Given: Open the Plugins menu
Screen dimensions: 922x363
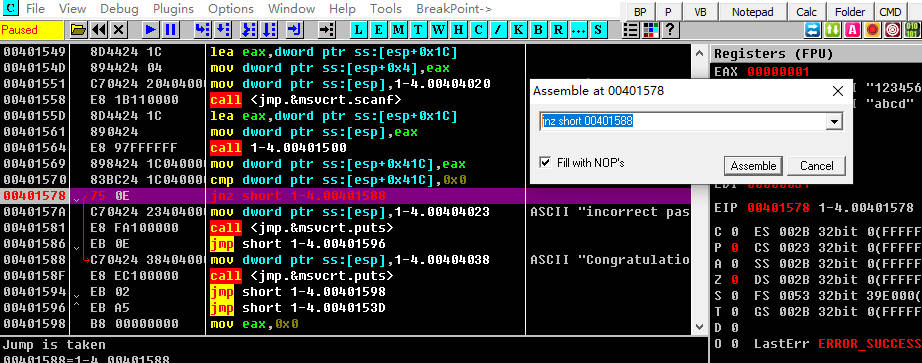Looking at the screenshot, I should (173, 9).
